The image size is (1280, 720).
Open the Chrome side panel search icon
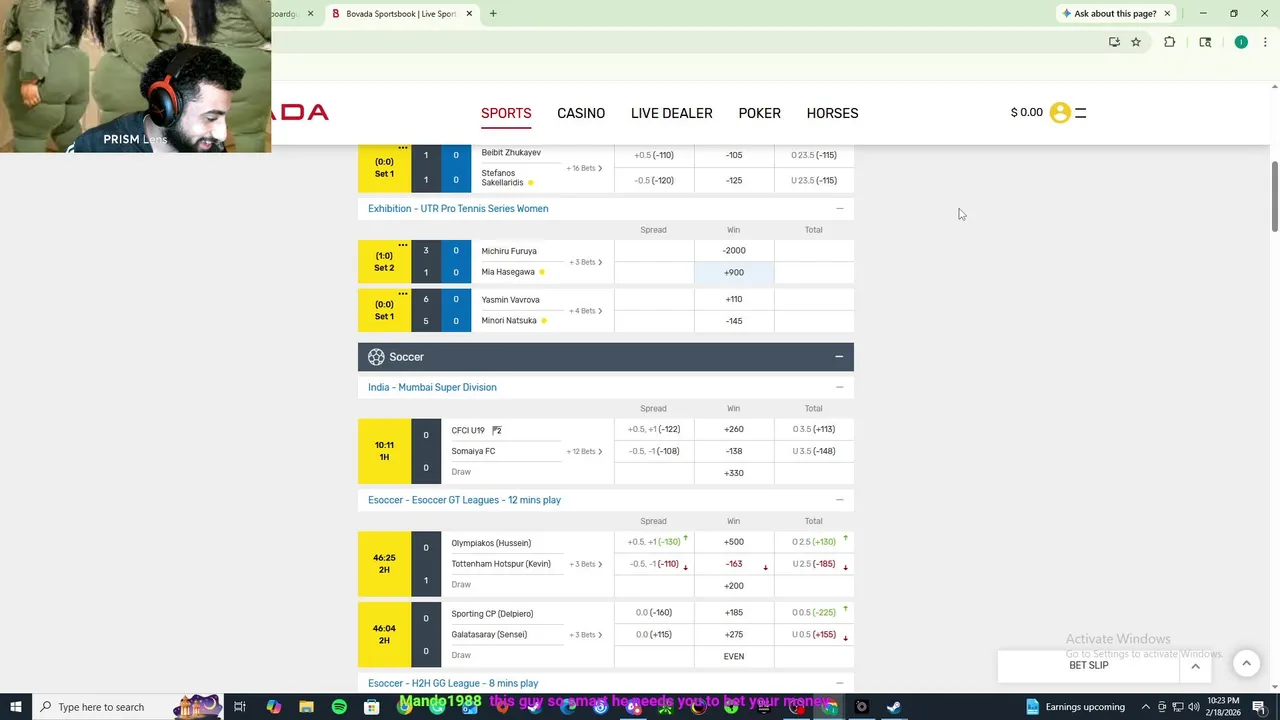tap(1205, 42)
